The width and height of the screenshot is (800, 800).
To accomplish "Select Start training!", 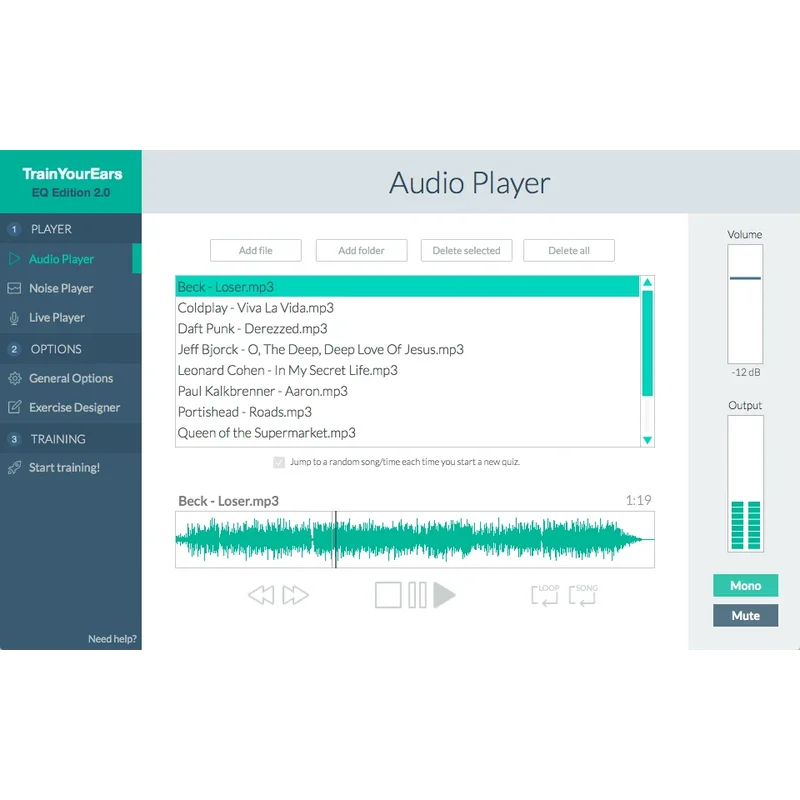I will pos(71,467).
